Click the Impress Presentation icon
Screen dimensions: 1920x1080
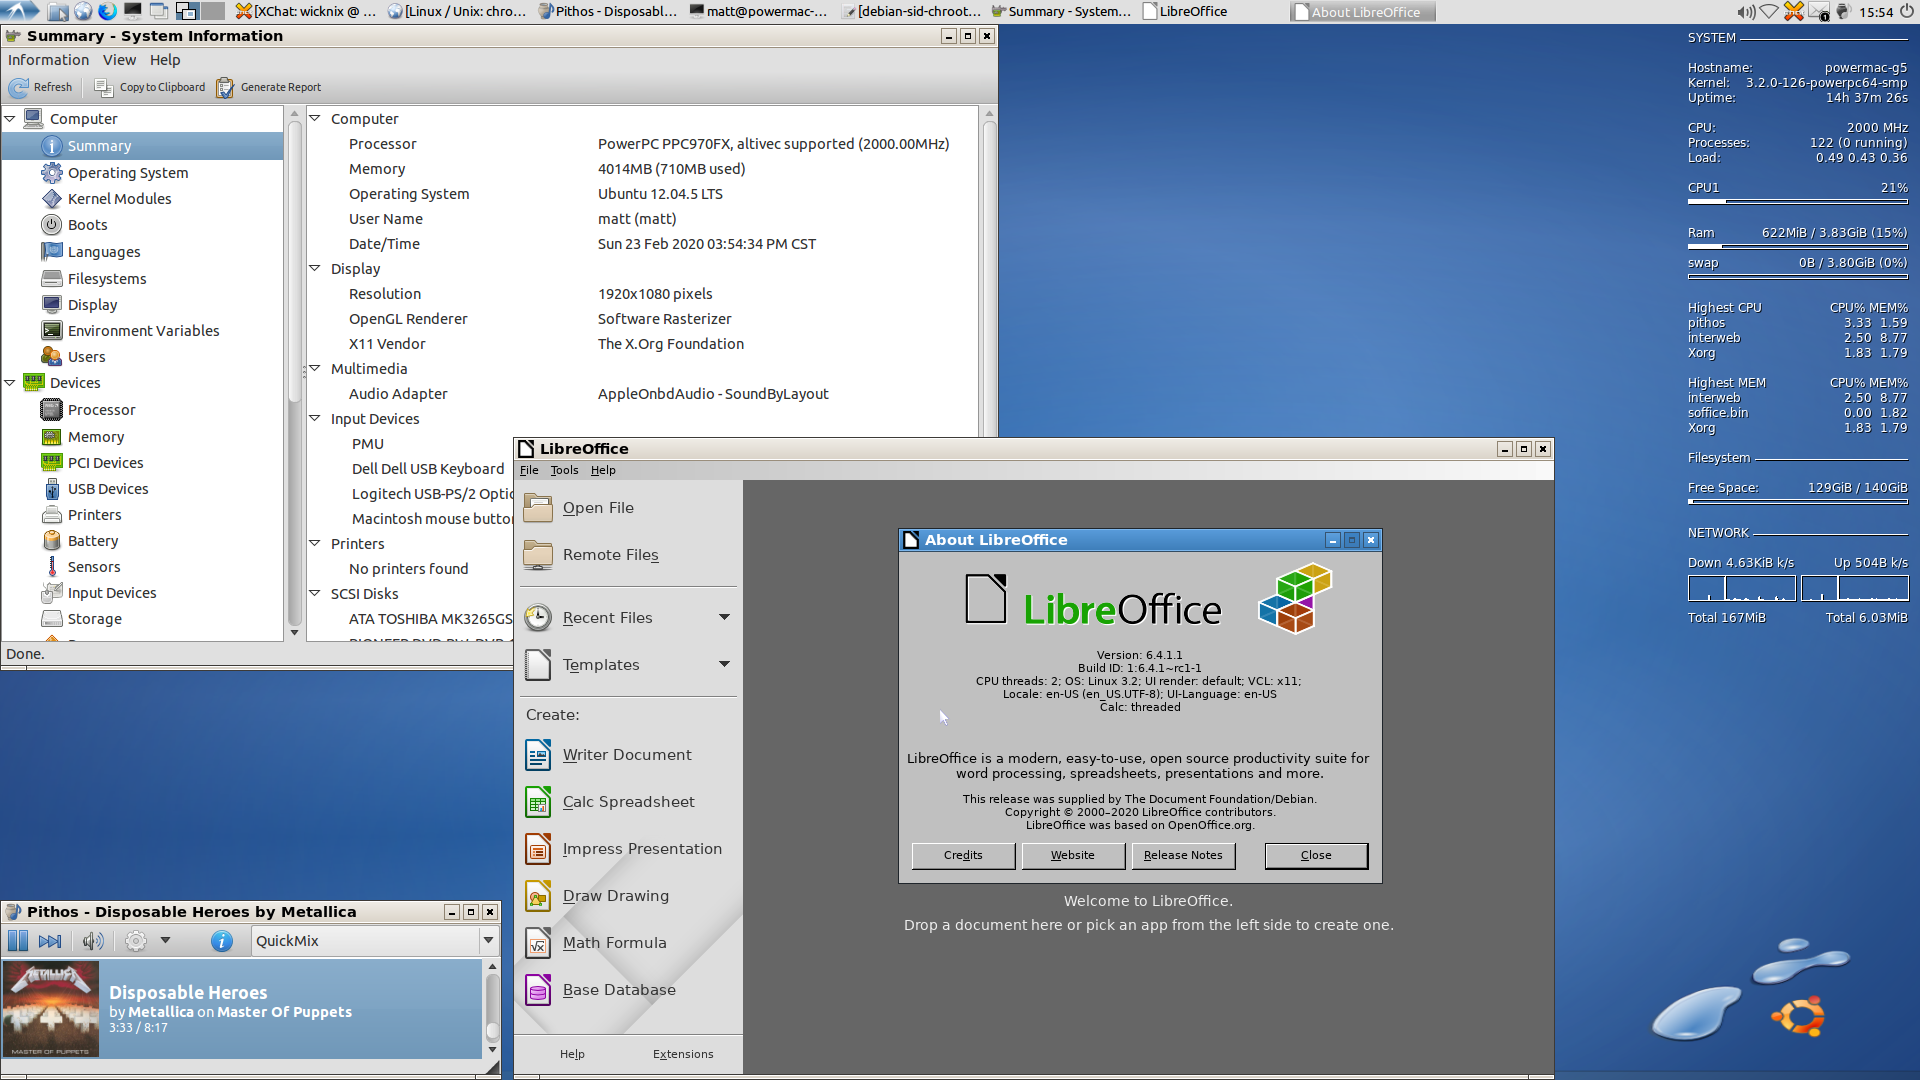pyautogui.click(x=538, y=849)
